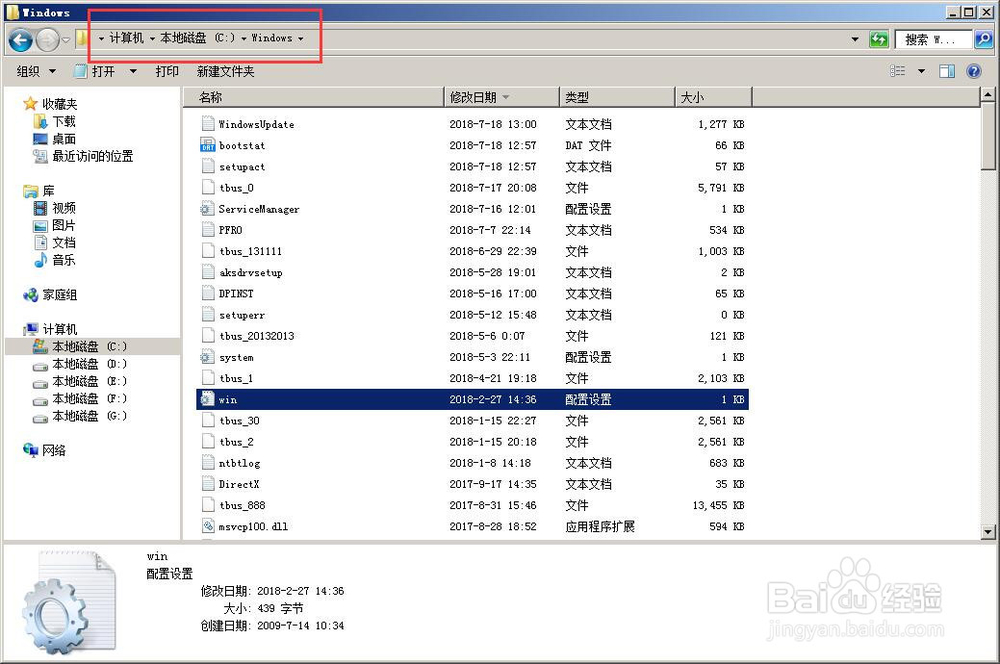Expand the 打开 dropdown arrow
Image resolution: width=1000 pixels, height=664 pixels.
point(133,71)
